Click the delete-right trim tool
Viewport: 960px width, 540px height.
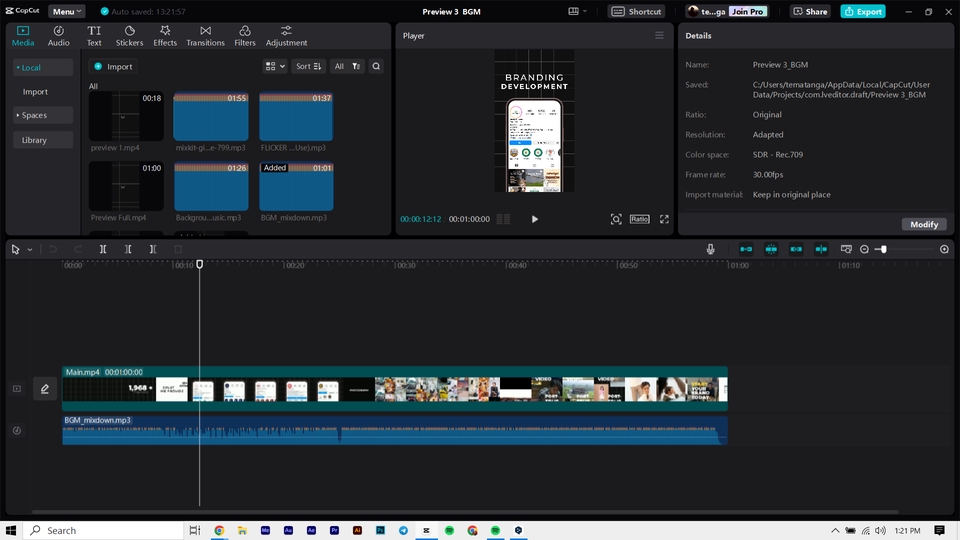152,249
